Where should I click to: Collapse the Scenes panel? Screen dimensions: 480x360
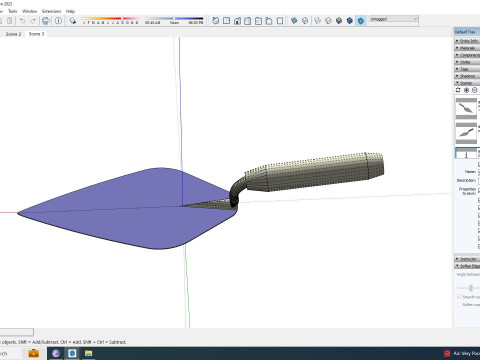[467, 83]
